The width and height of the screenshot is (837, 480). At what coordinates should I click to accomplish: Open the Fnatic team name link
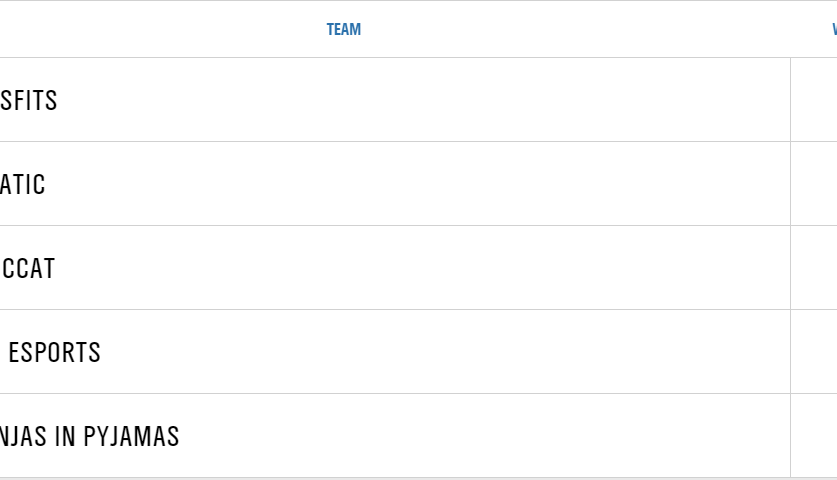click(x=22, y=185)
